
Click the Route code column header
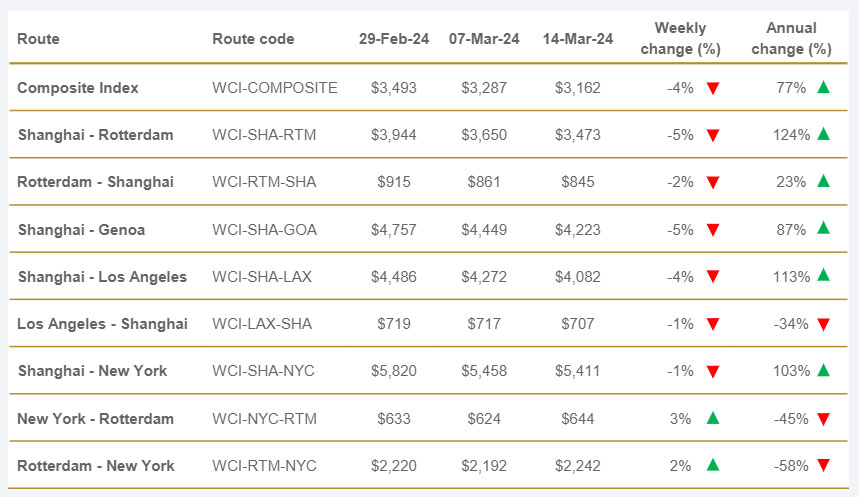(x=253, y=39)
